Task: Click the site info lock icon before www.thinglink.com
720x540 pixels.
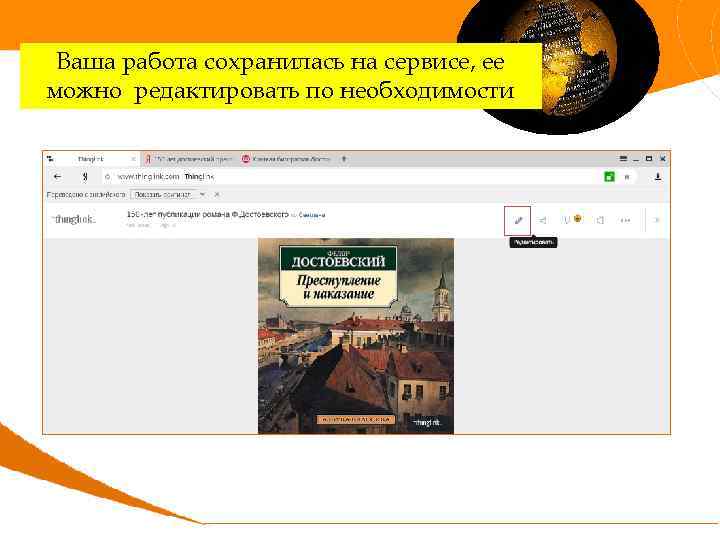Action: point(107,177)
